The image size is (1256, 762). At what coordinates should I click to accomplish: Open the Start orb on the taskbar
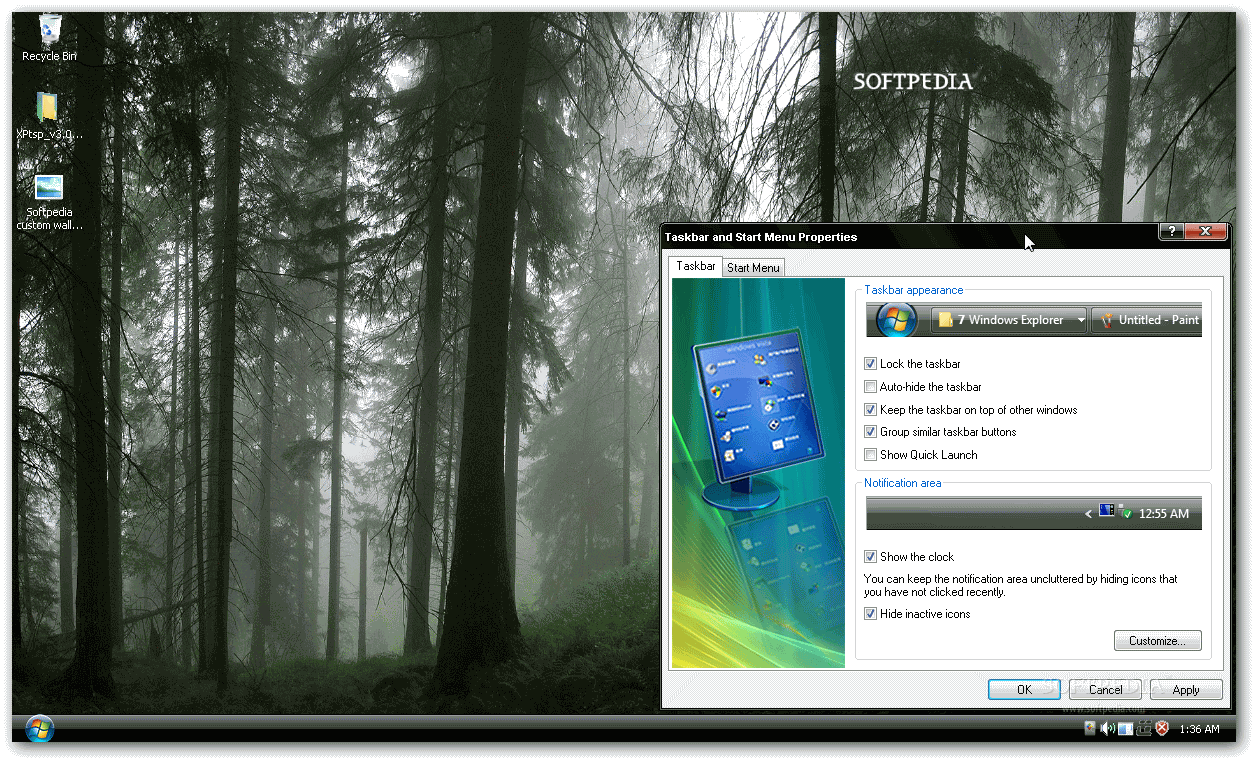pyautogui.click(x=40, y=729)
